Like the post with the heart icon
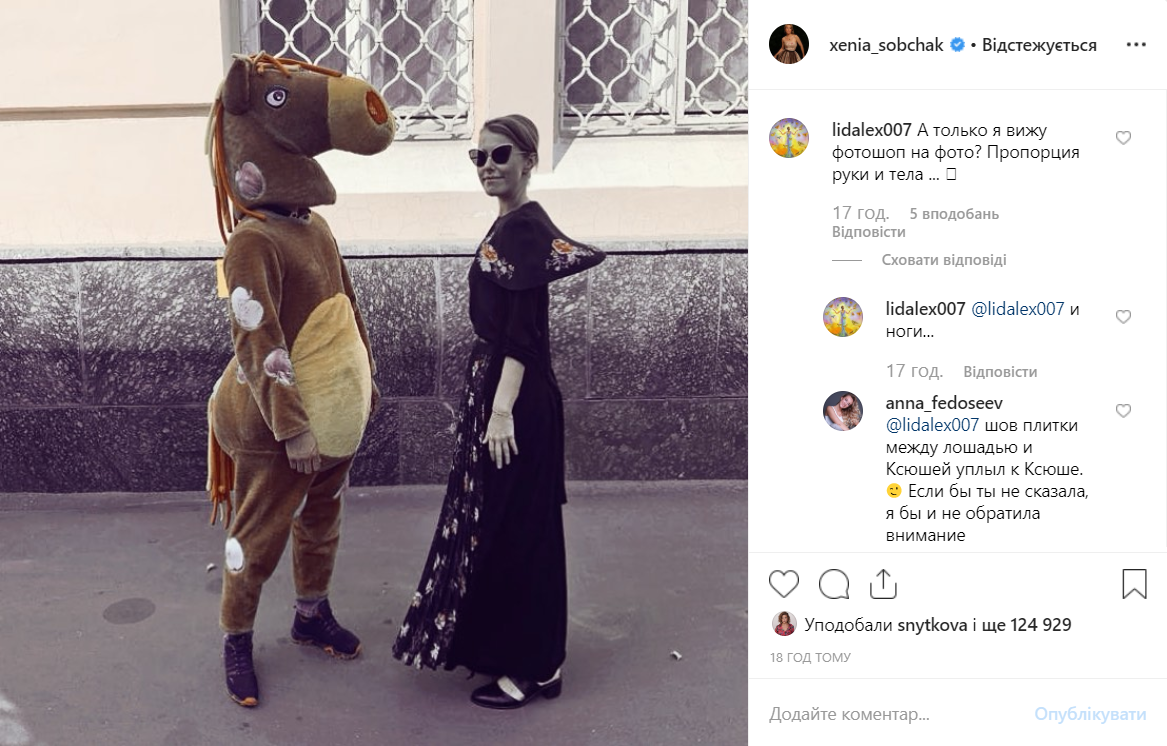 (784, 584)
